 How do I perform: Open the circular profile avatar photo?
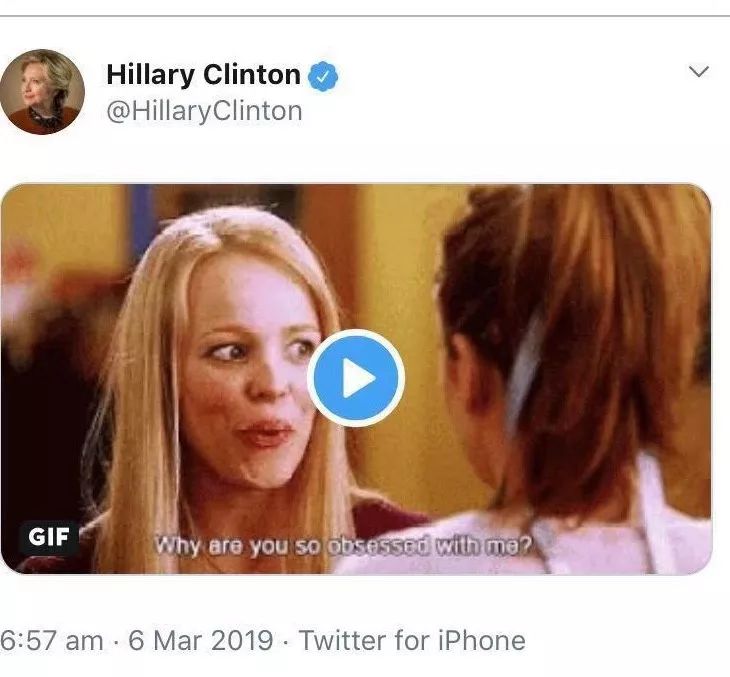tap(42, 92)
